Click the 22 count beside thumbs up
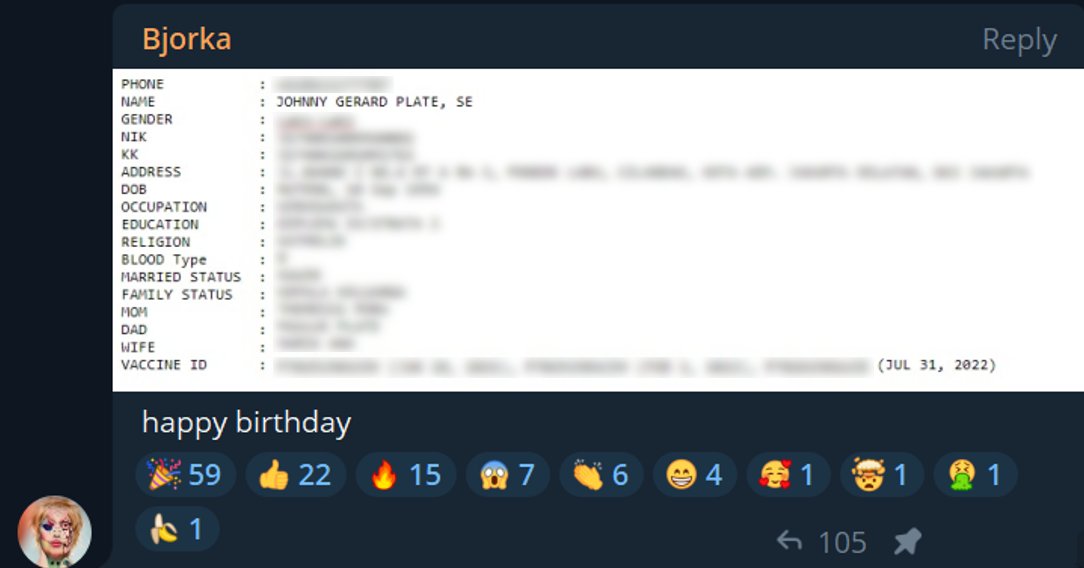1084x568 pixels. 315,475
